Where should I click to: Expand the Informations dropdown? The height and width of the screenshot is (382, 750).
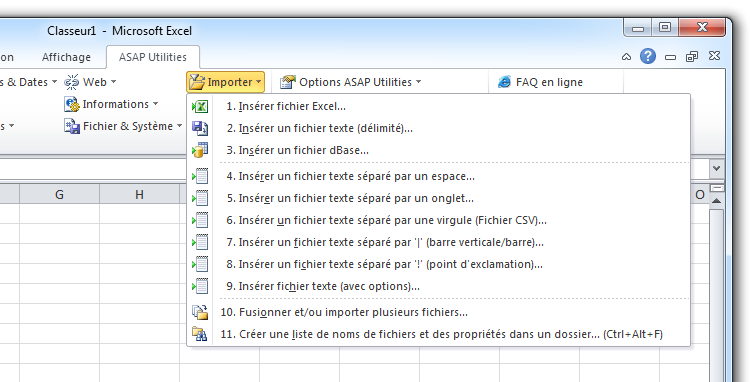click(111, 104)
